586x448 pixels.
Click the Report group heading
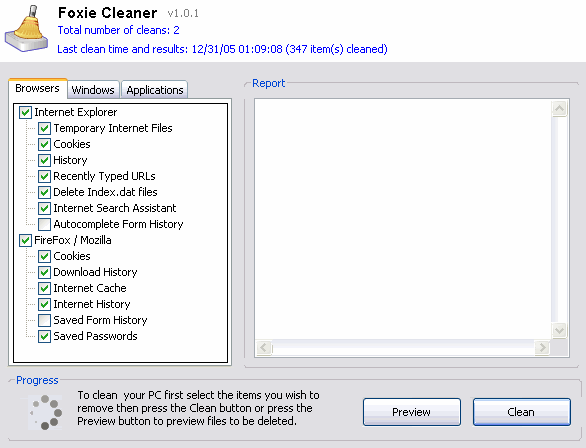[268, 83]
